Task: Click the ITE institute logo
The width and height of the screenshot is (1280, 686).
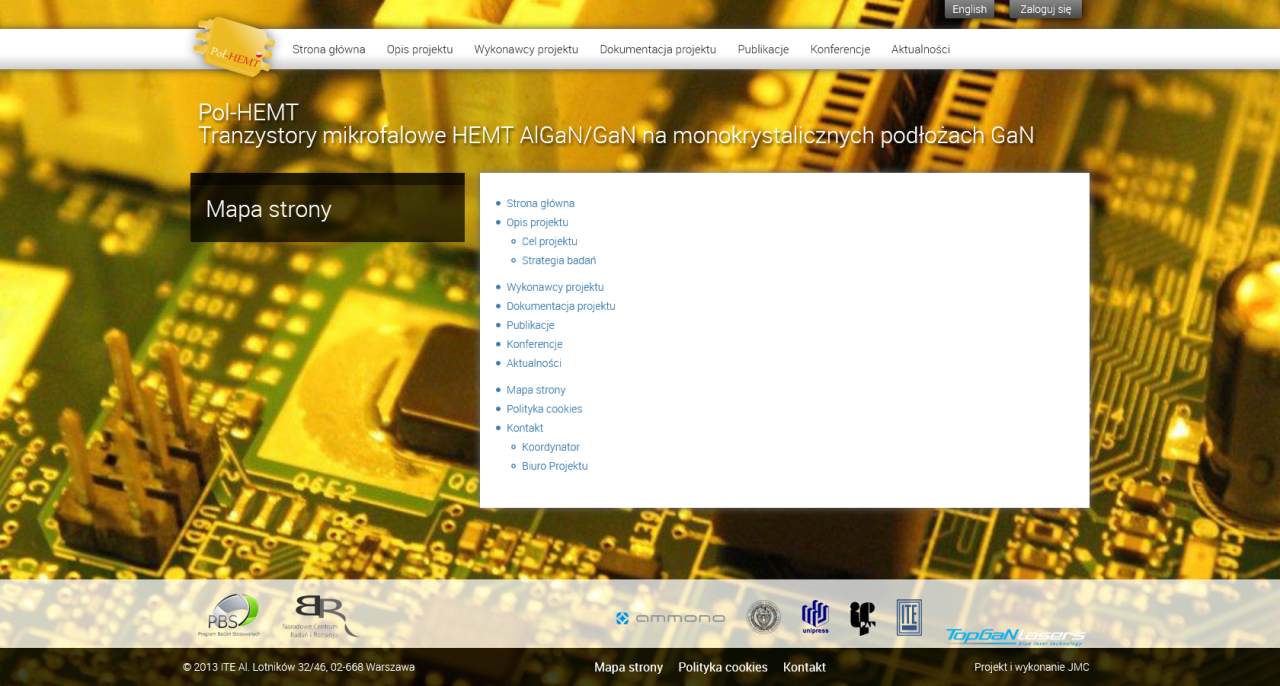Action: tap(909, 617)
